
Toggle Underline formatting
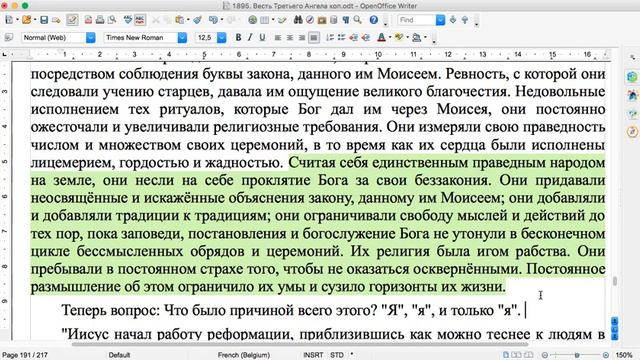pos(262,38)
